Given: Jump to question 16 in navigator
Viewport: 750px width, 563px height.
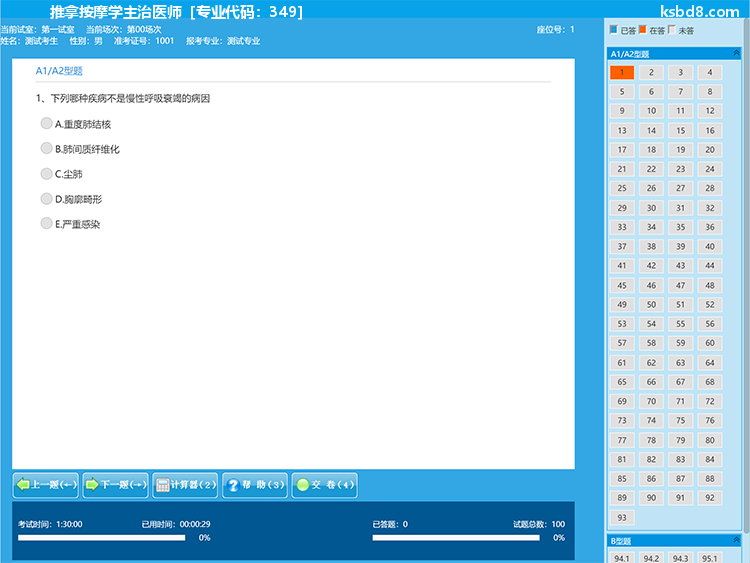Looking at the screenshot, I should 710,130.
